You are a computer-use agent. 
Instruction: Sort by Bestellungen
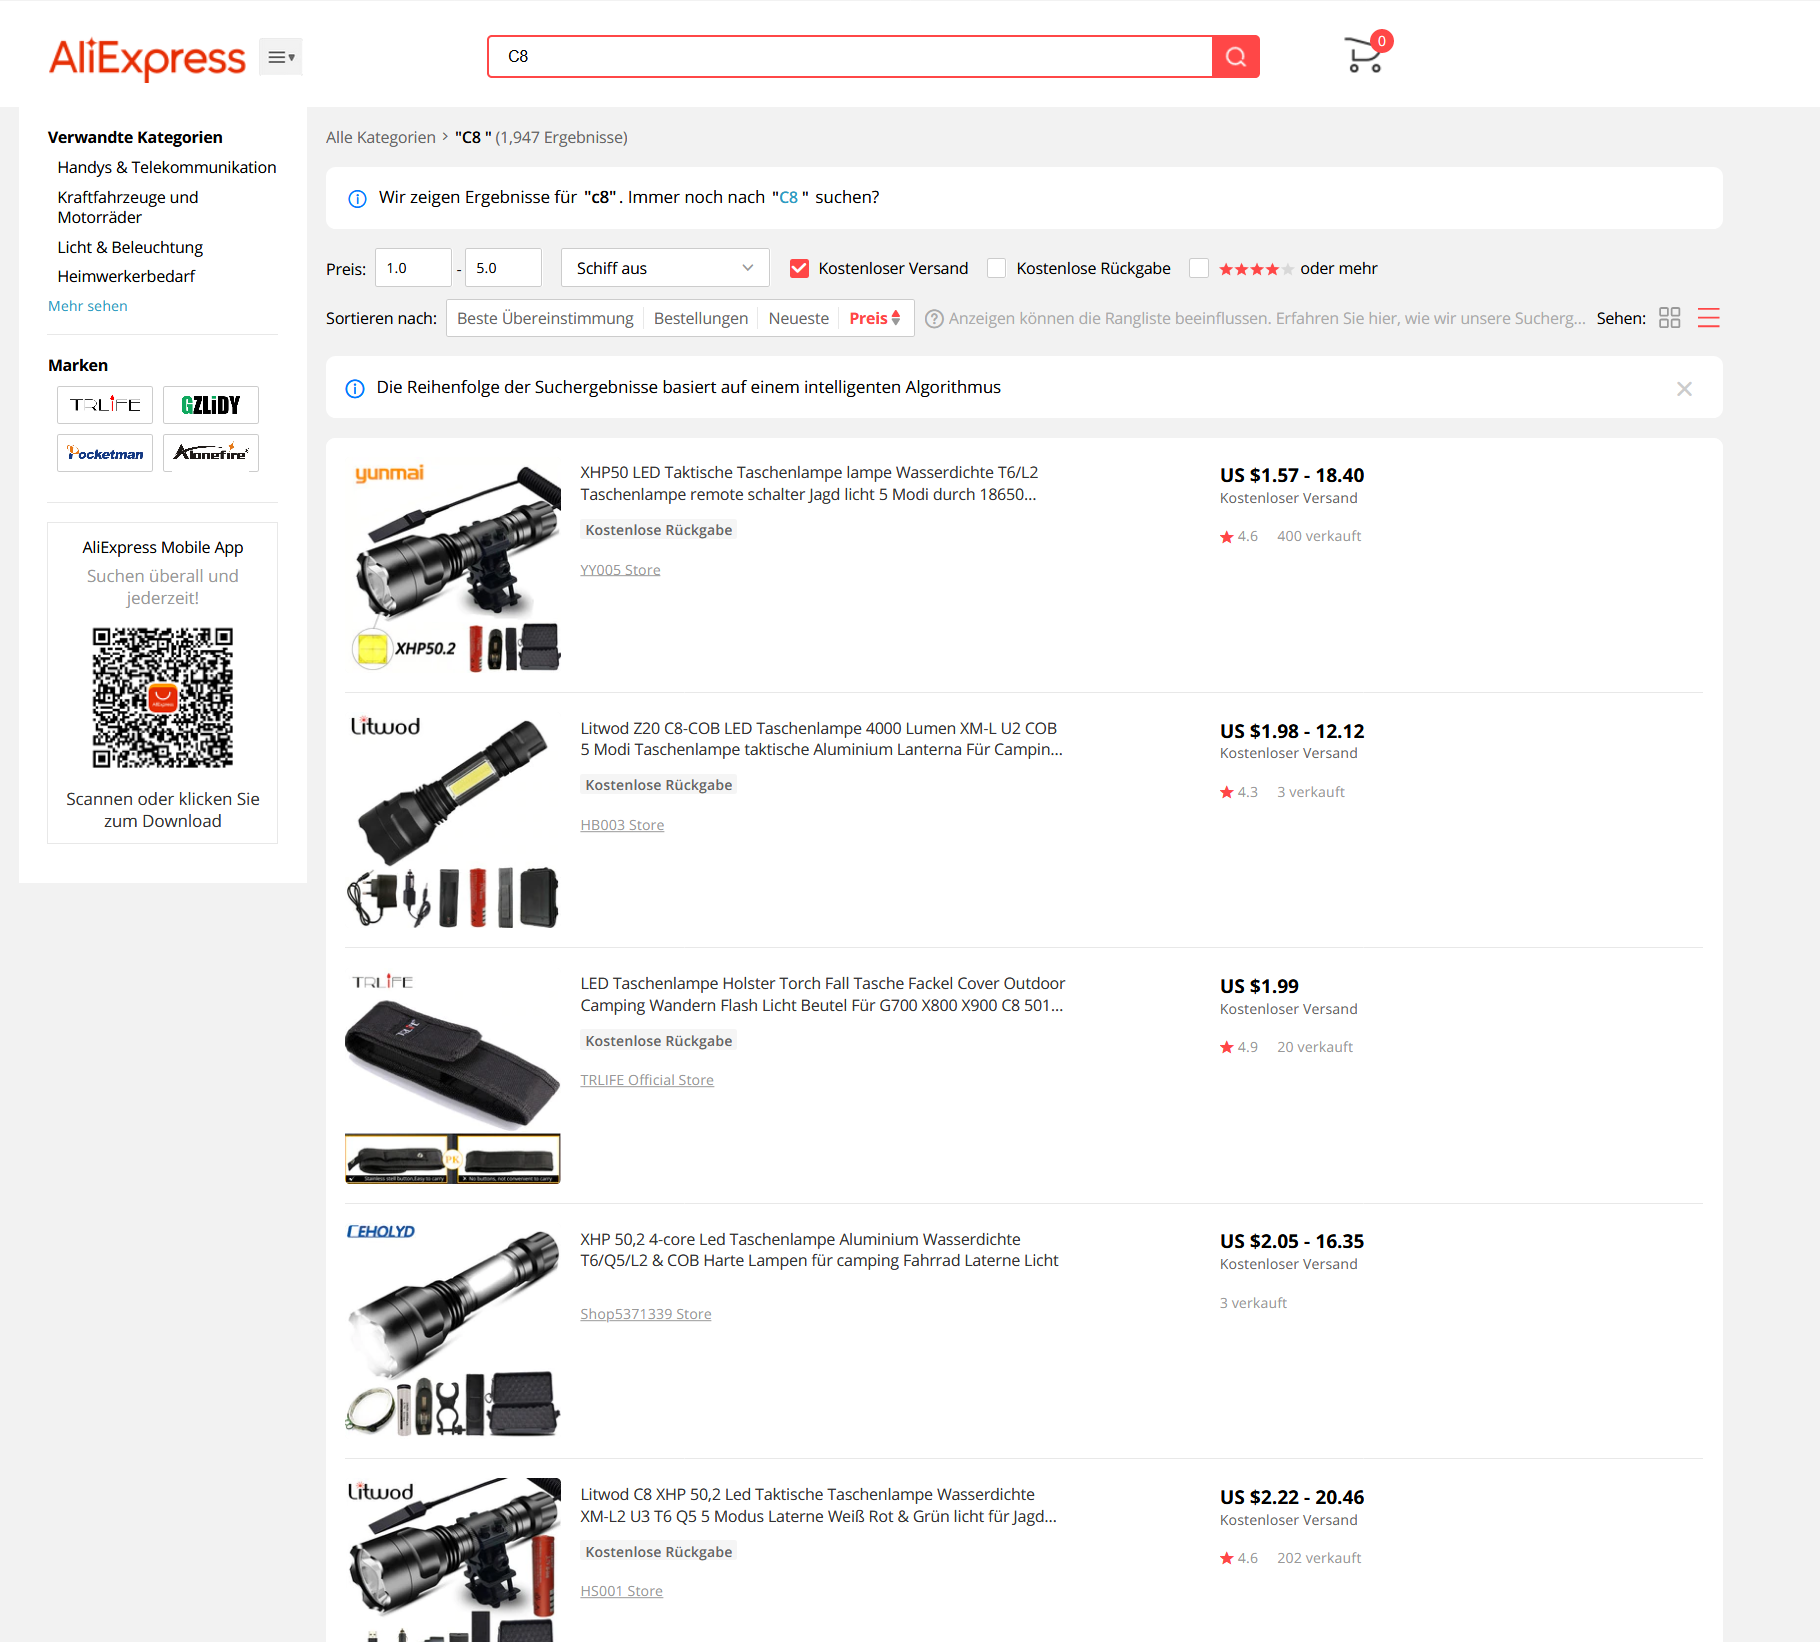[x=701, y=318]
